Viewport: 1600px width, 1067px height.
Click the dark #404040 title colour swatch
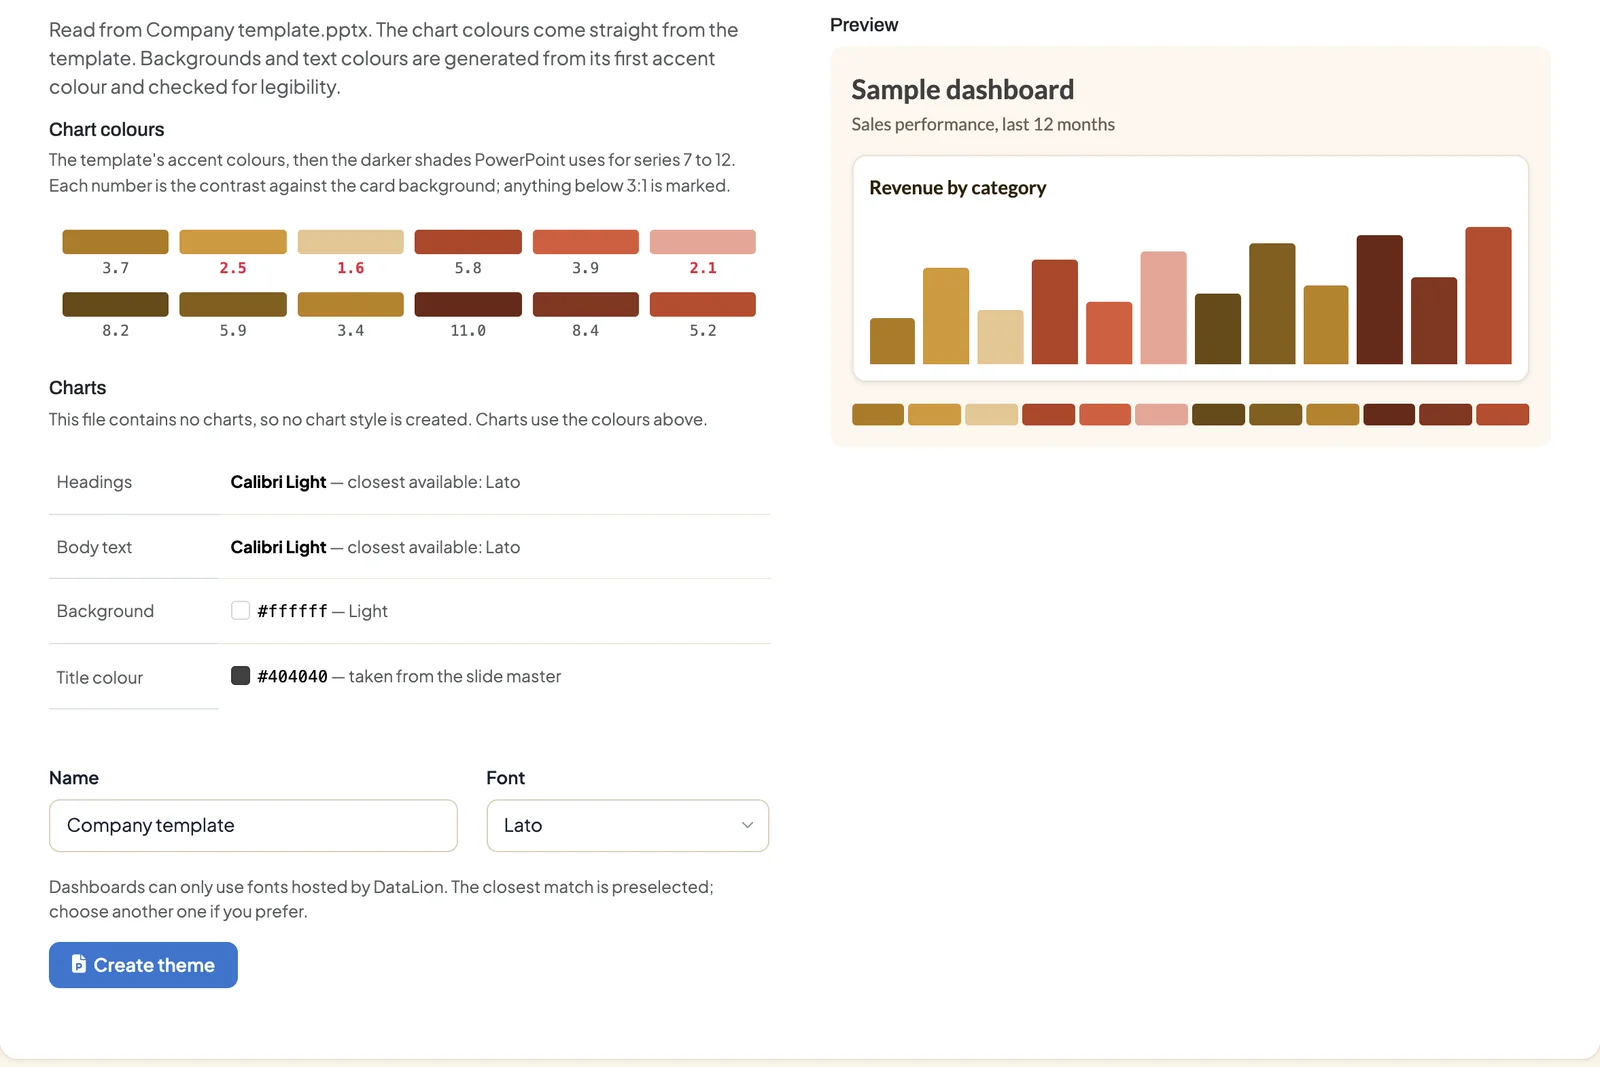(240, 676)
